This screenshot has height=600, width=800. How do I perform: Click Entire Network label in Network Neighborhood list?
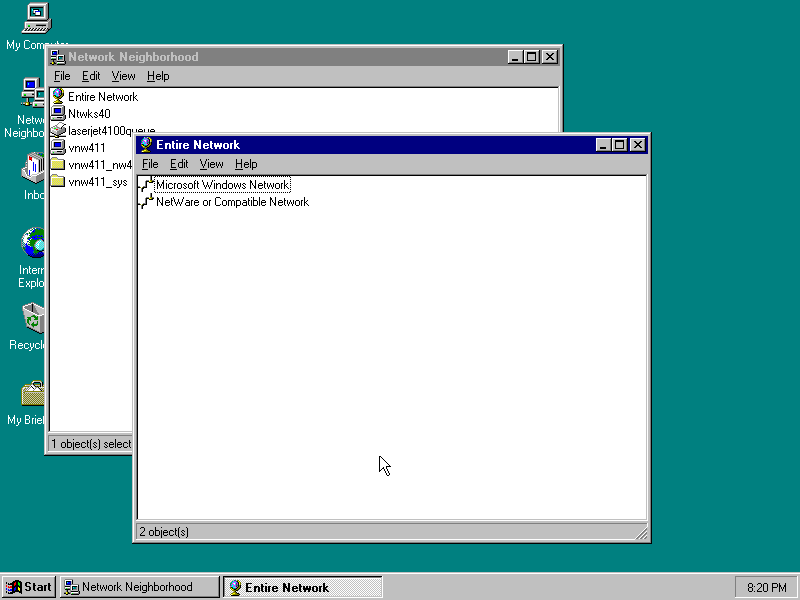coord(103,97)
